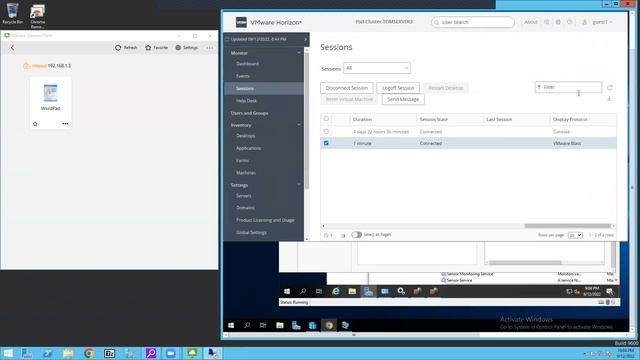Open the guest1 user dropdown
This screenshot has width=640, height=360.
602,22
